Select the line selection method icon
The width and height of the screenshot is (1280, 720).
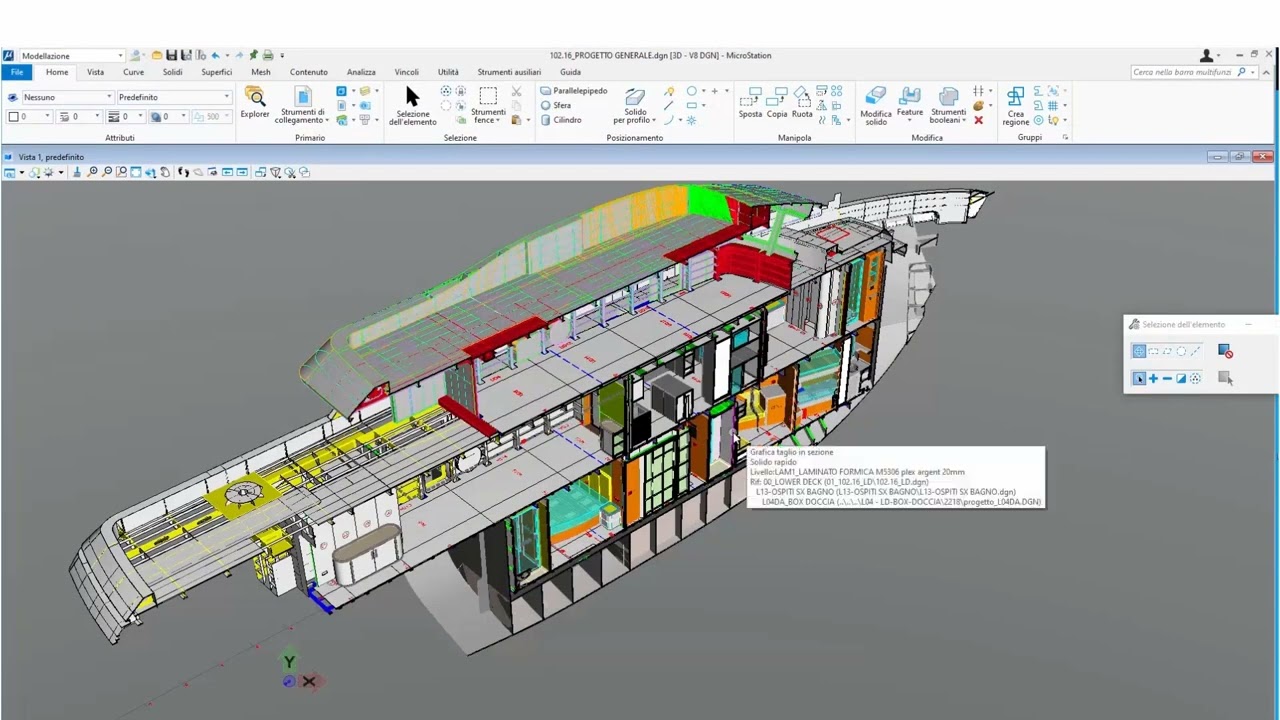coord(1195,351)
